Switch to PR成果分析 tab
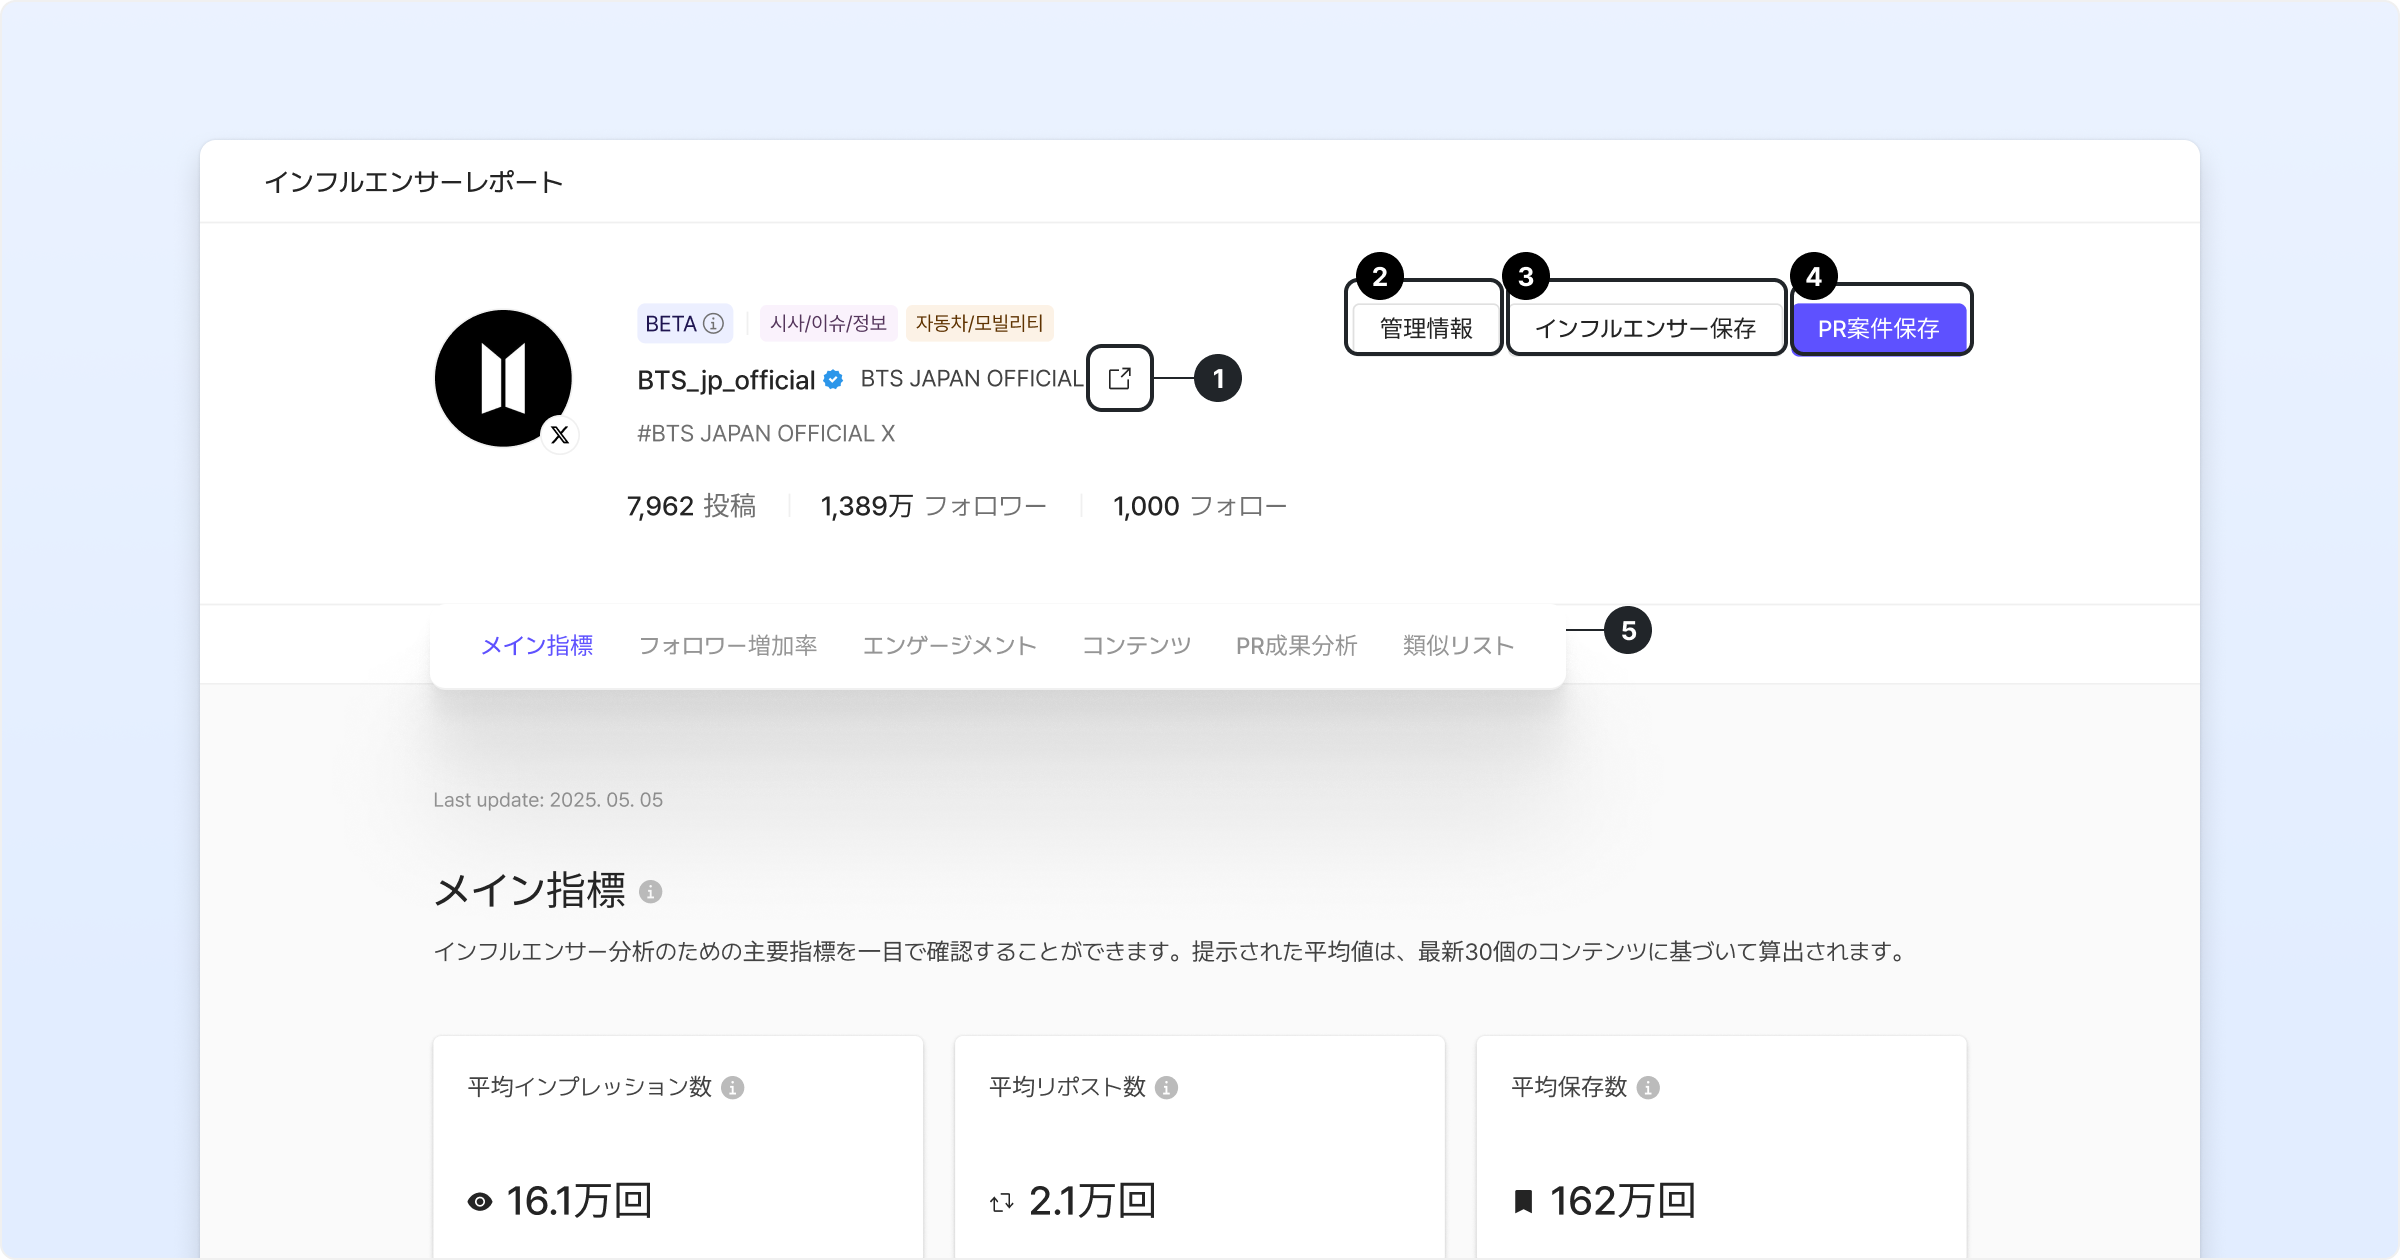The height and width of the screenshot is (1260, 2400). click(1296, 646)
